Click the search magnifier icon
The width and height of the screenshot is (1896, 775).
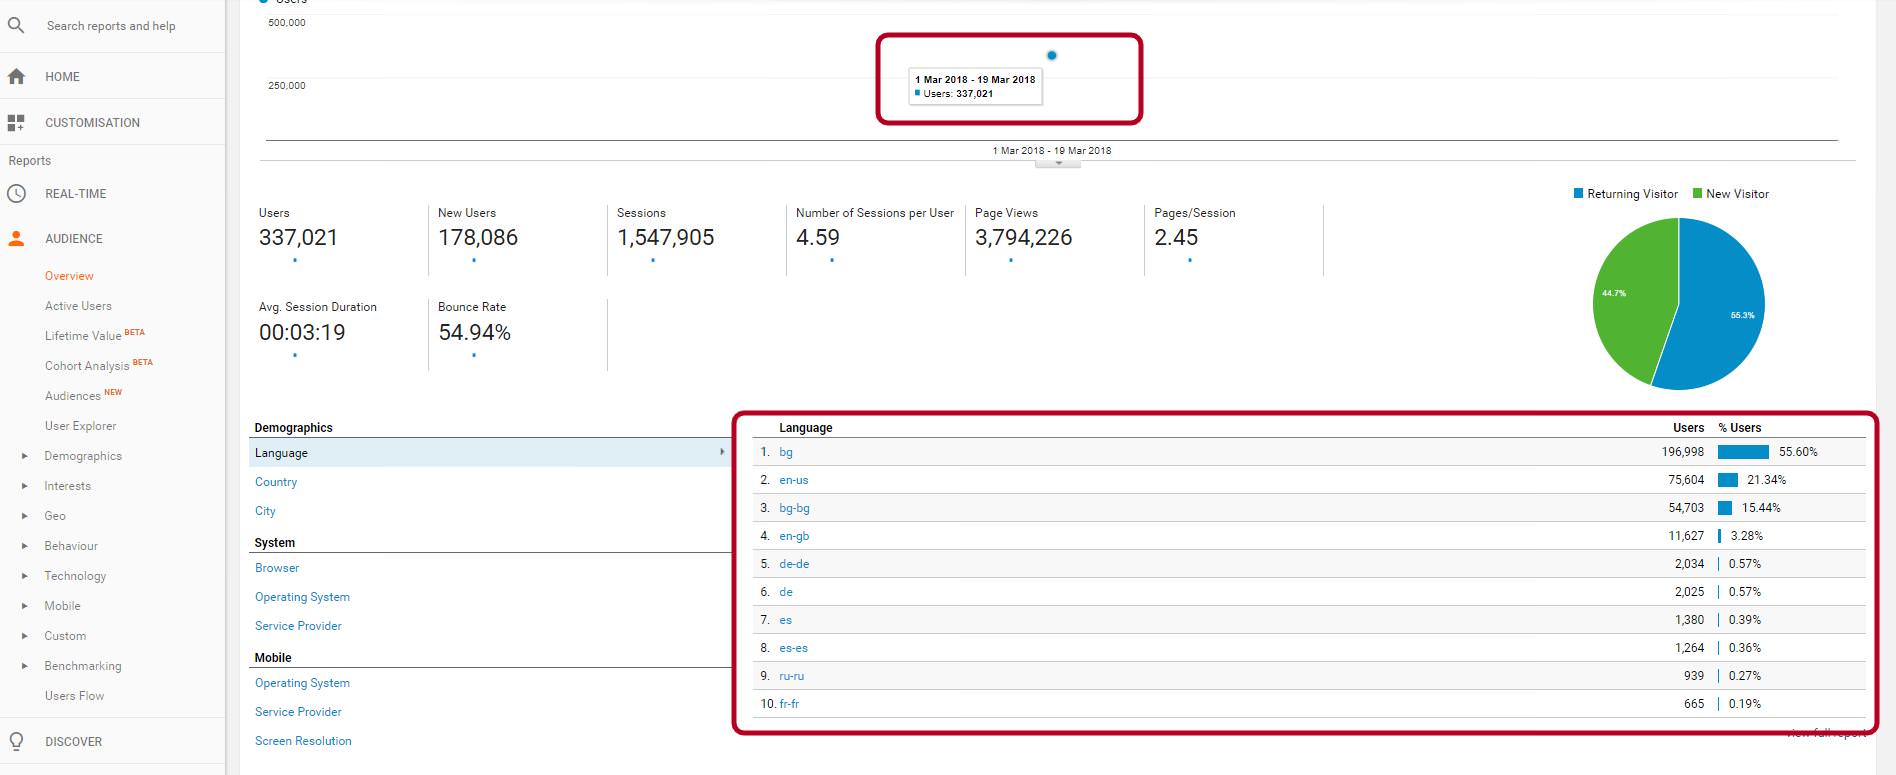[x=16, y=25]
